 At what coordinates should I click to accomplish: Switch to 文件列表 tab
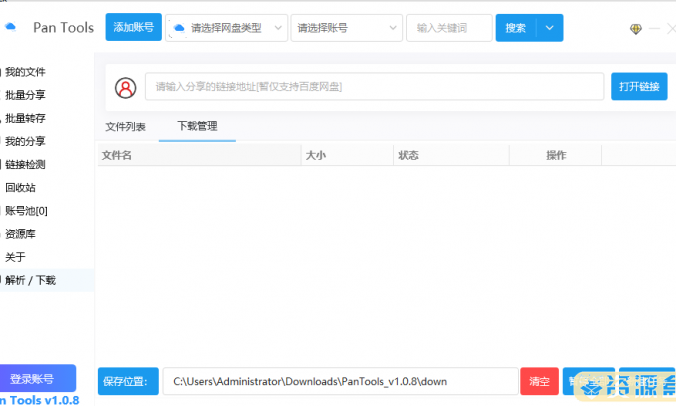(x=125, y=127)
